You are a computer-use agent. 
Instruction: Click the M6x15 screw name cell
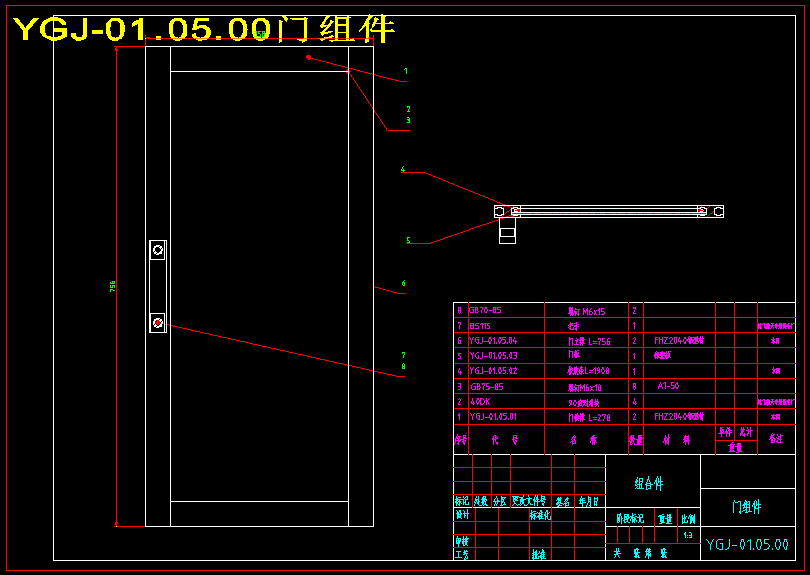586,312
